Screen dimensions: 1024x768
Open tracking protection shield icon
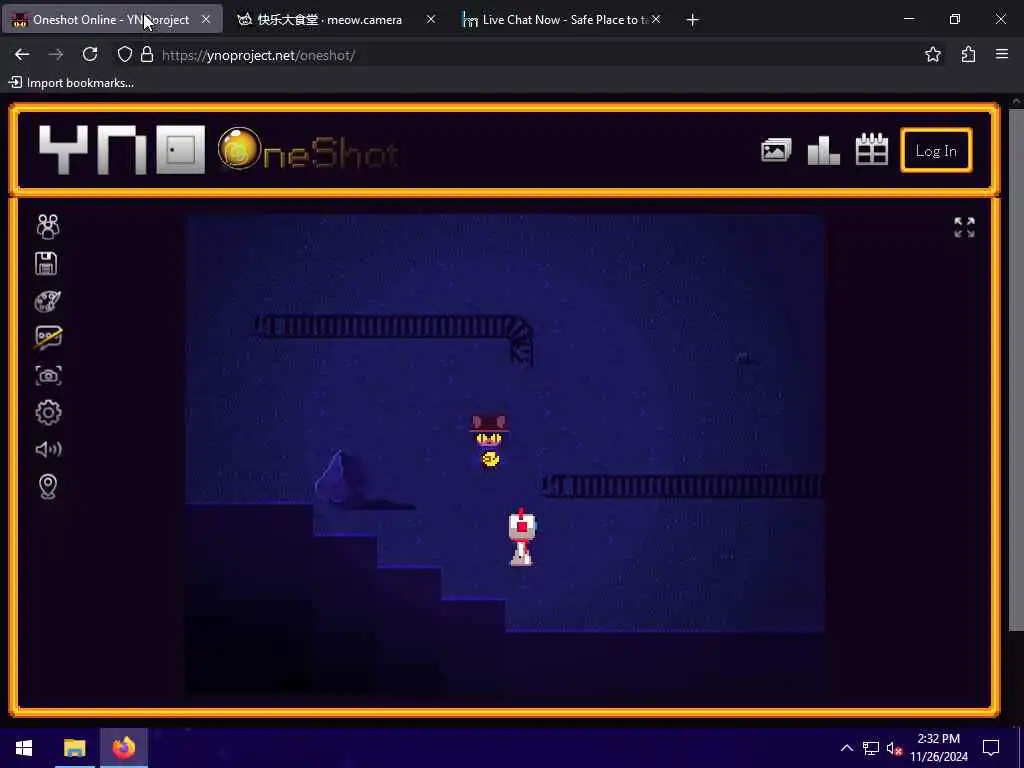click(124, 55)
